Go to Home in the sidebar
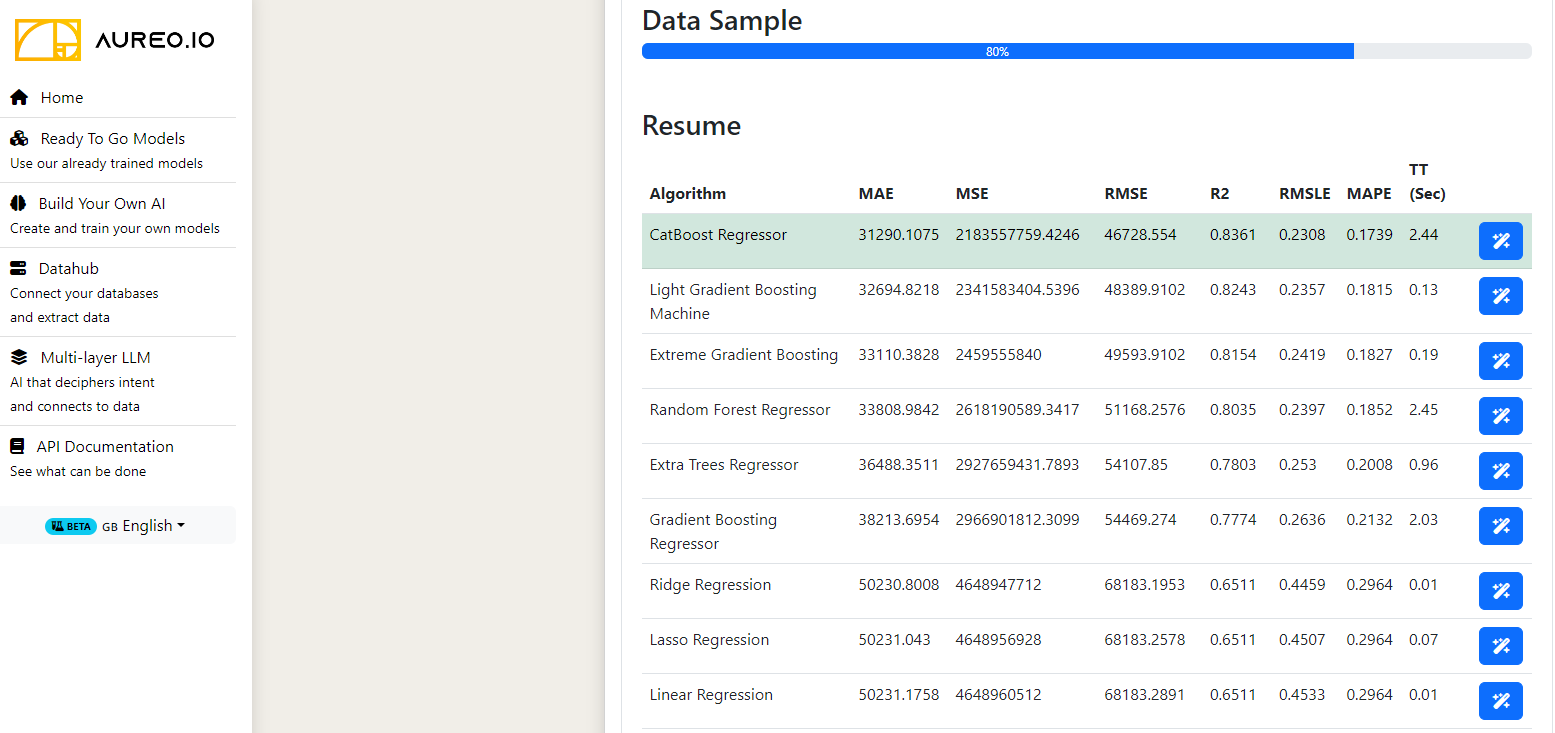 61,98
